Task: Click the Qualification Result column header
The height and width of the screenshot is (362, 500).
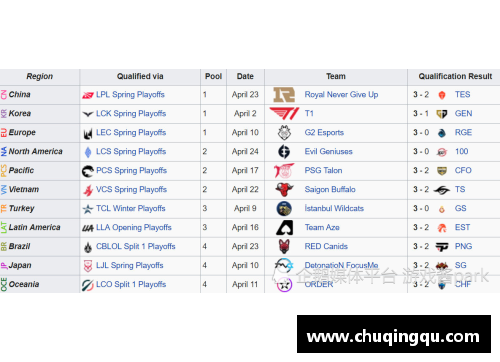Action: (x=455, y=76)
